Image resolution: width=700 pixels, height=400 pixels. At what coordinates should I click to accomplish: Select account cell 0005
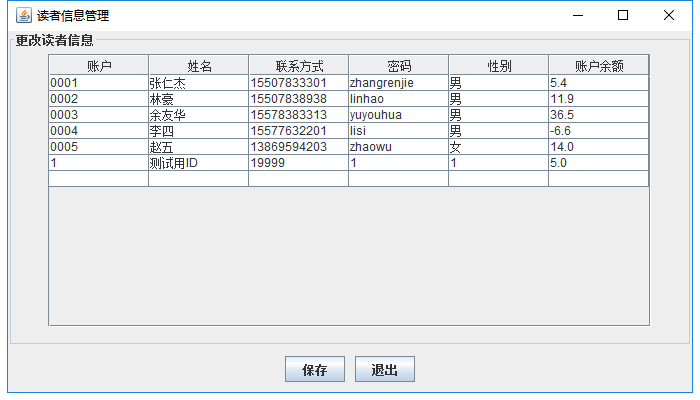coord(99,147)
